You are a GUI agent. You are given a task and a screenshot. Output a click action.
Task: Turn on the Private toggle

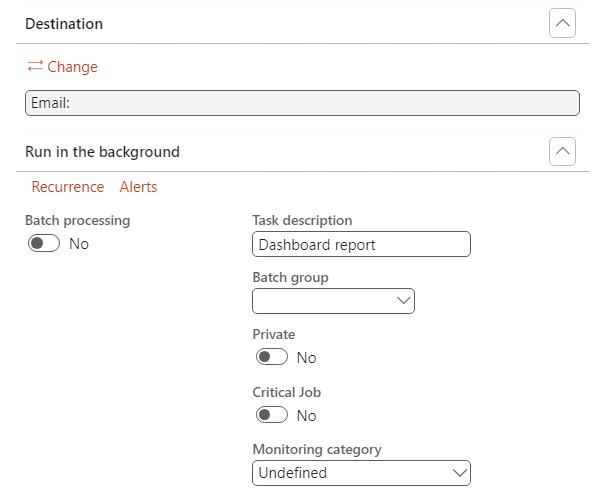click(272, 357)
